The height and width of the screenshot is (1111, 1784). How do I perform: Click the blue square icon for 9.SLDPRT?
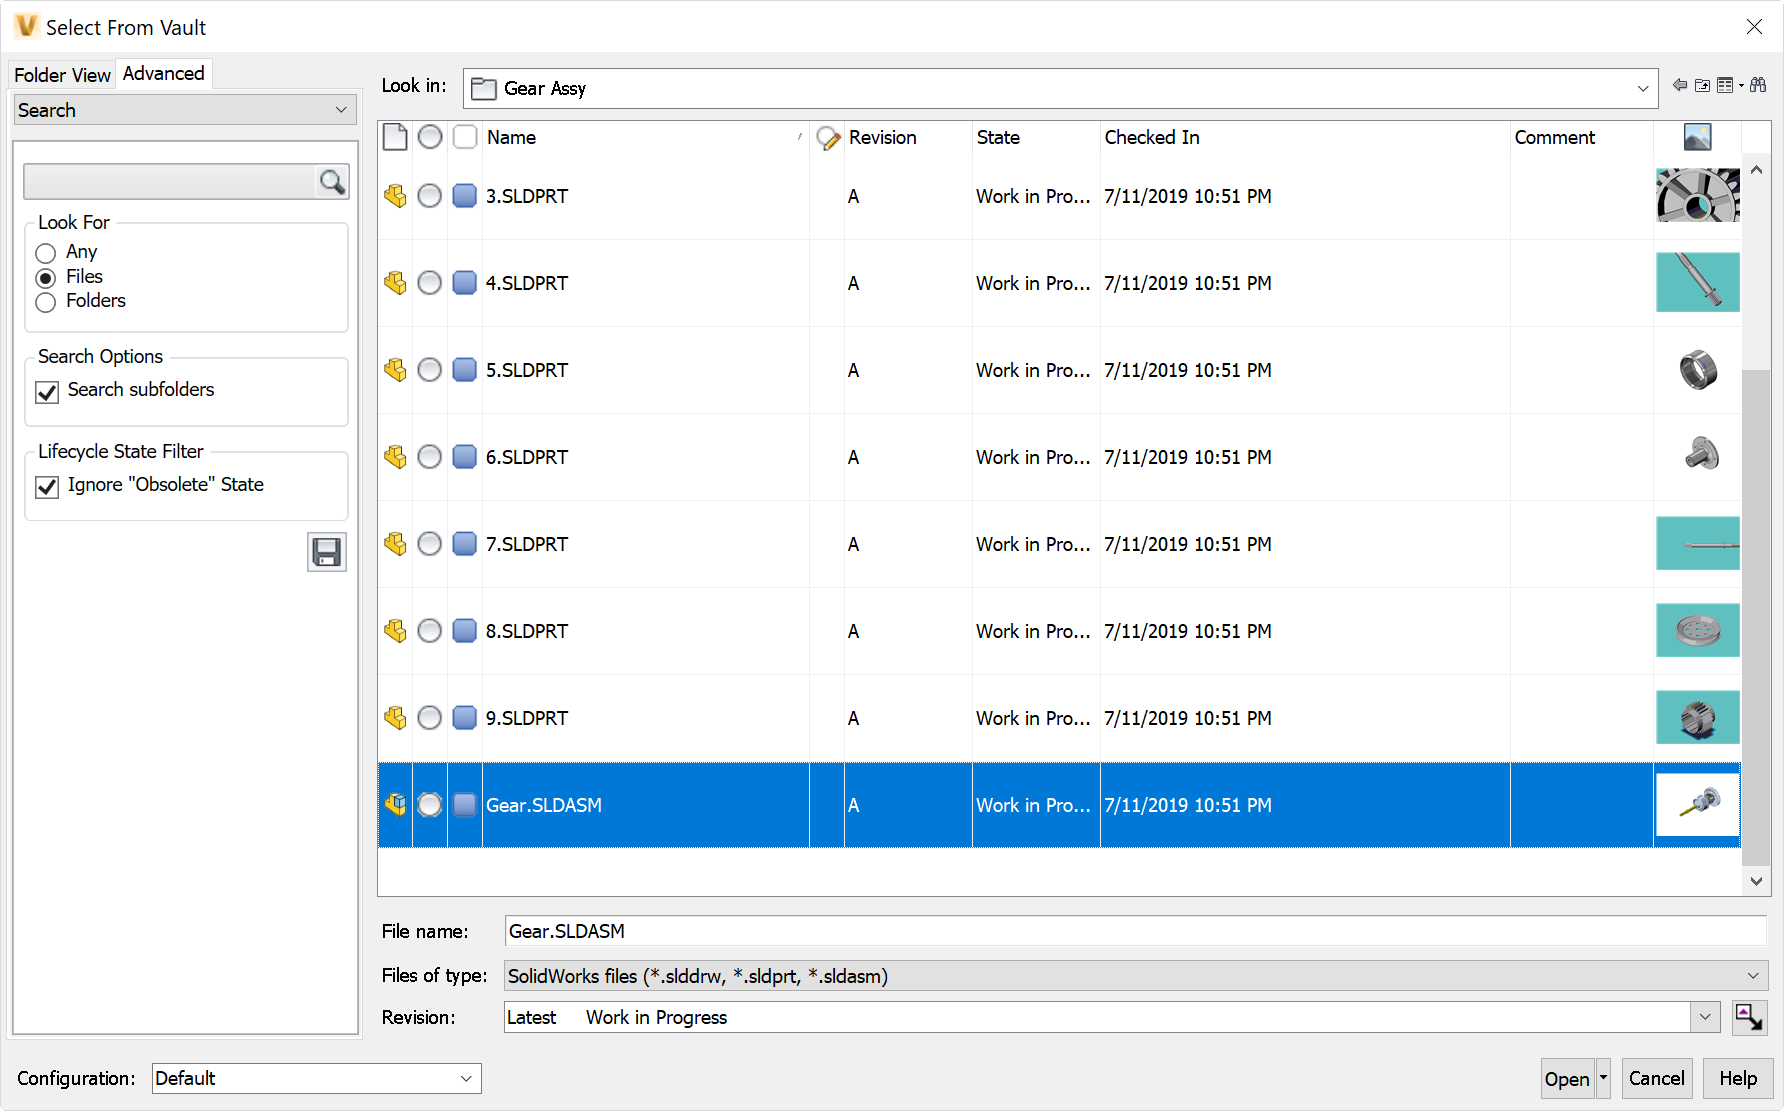pos(464,718)
